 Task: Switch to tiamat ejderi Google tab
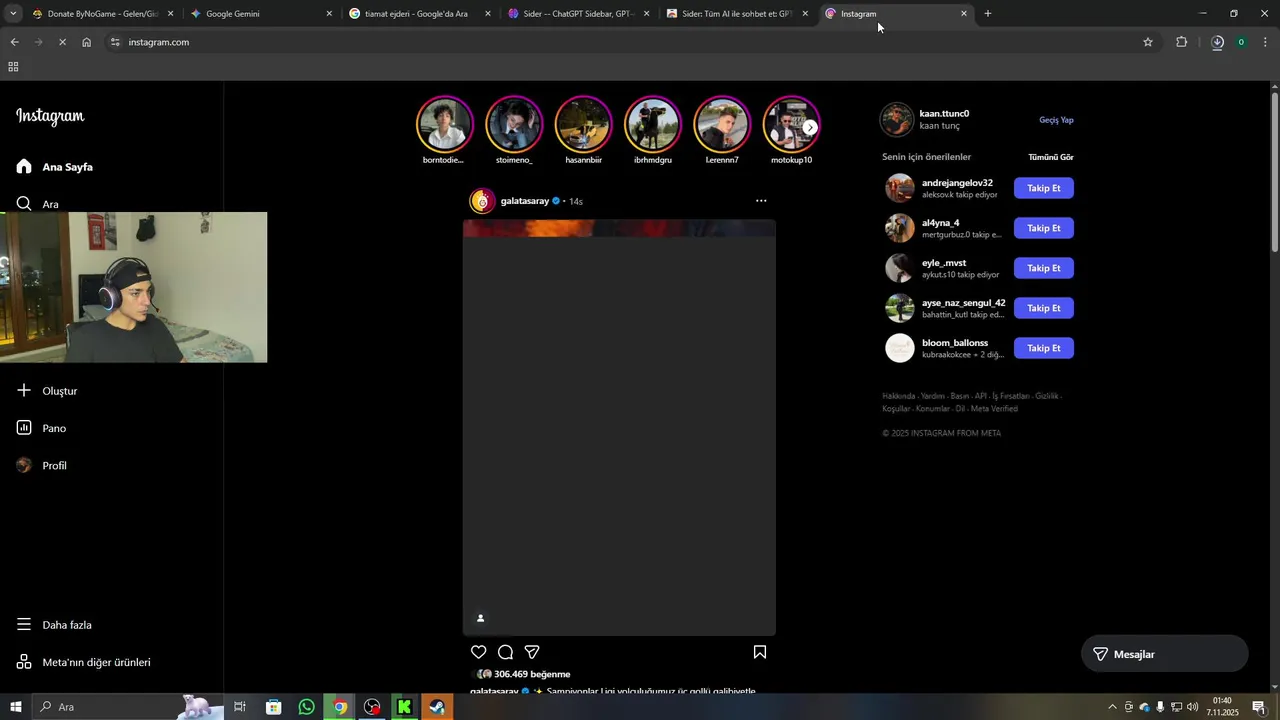(x=419, y=14)
